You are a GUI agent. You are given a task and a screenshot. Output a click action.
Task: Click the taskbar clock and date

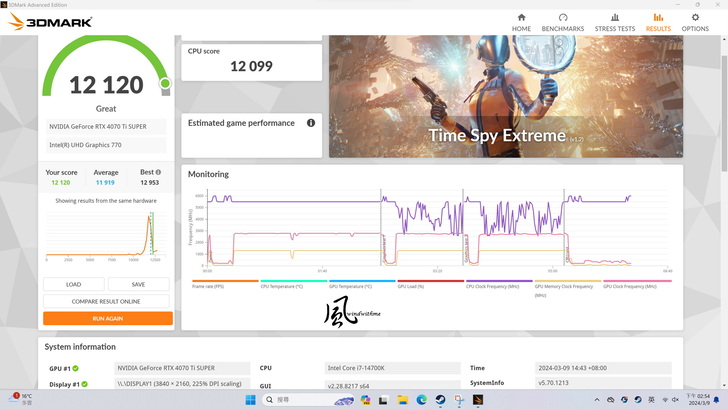click(x=698, y=400)
